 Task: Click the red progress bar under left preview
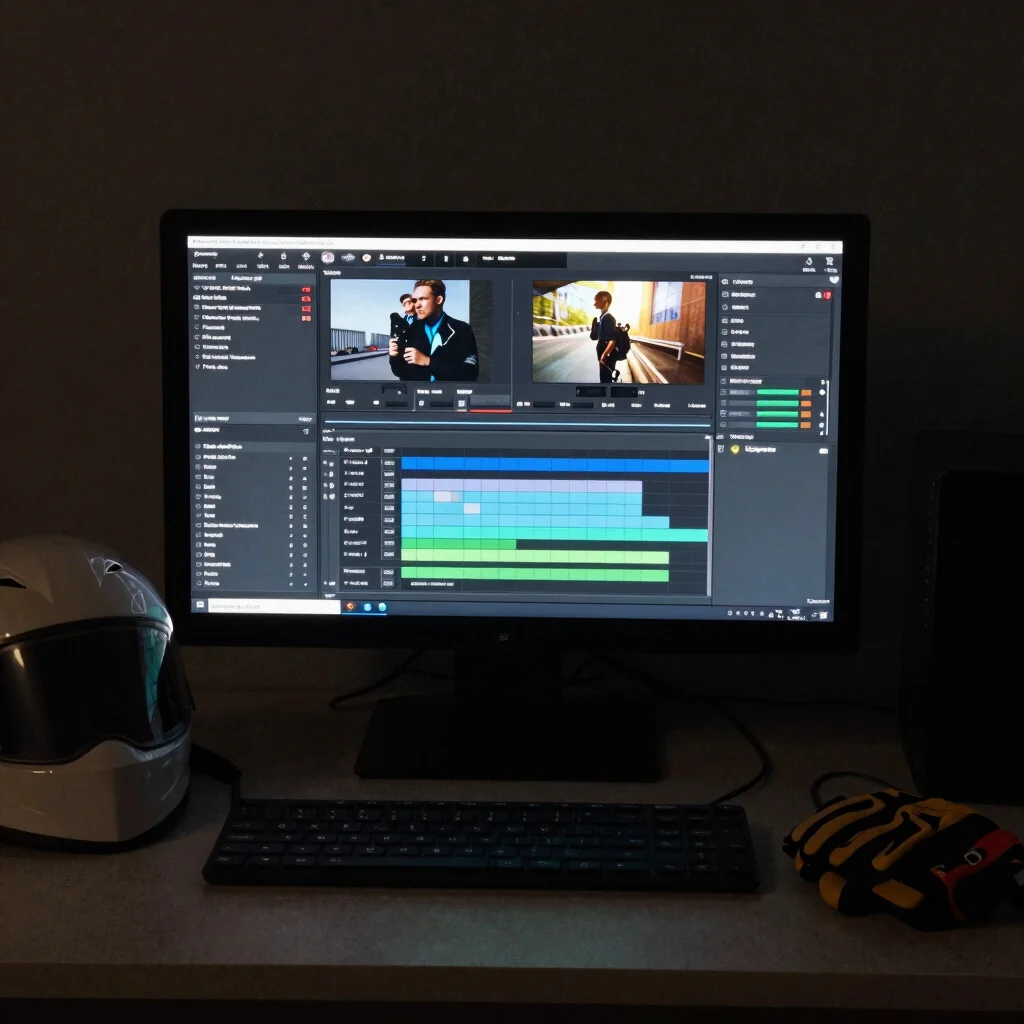(x=490, y=411)
